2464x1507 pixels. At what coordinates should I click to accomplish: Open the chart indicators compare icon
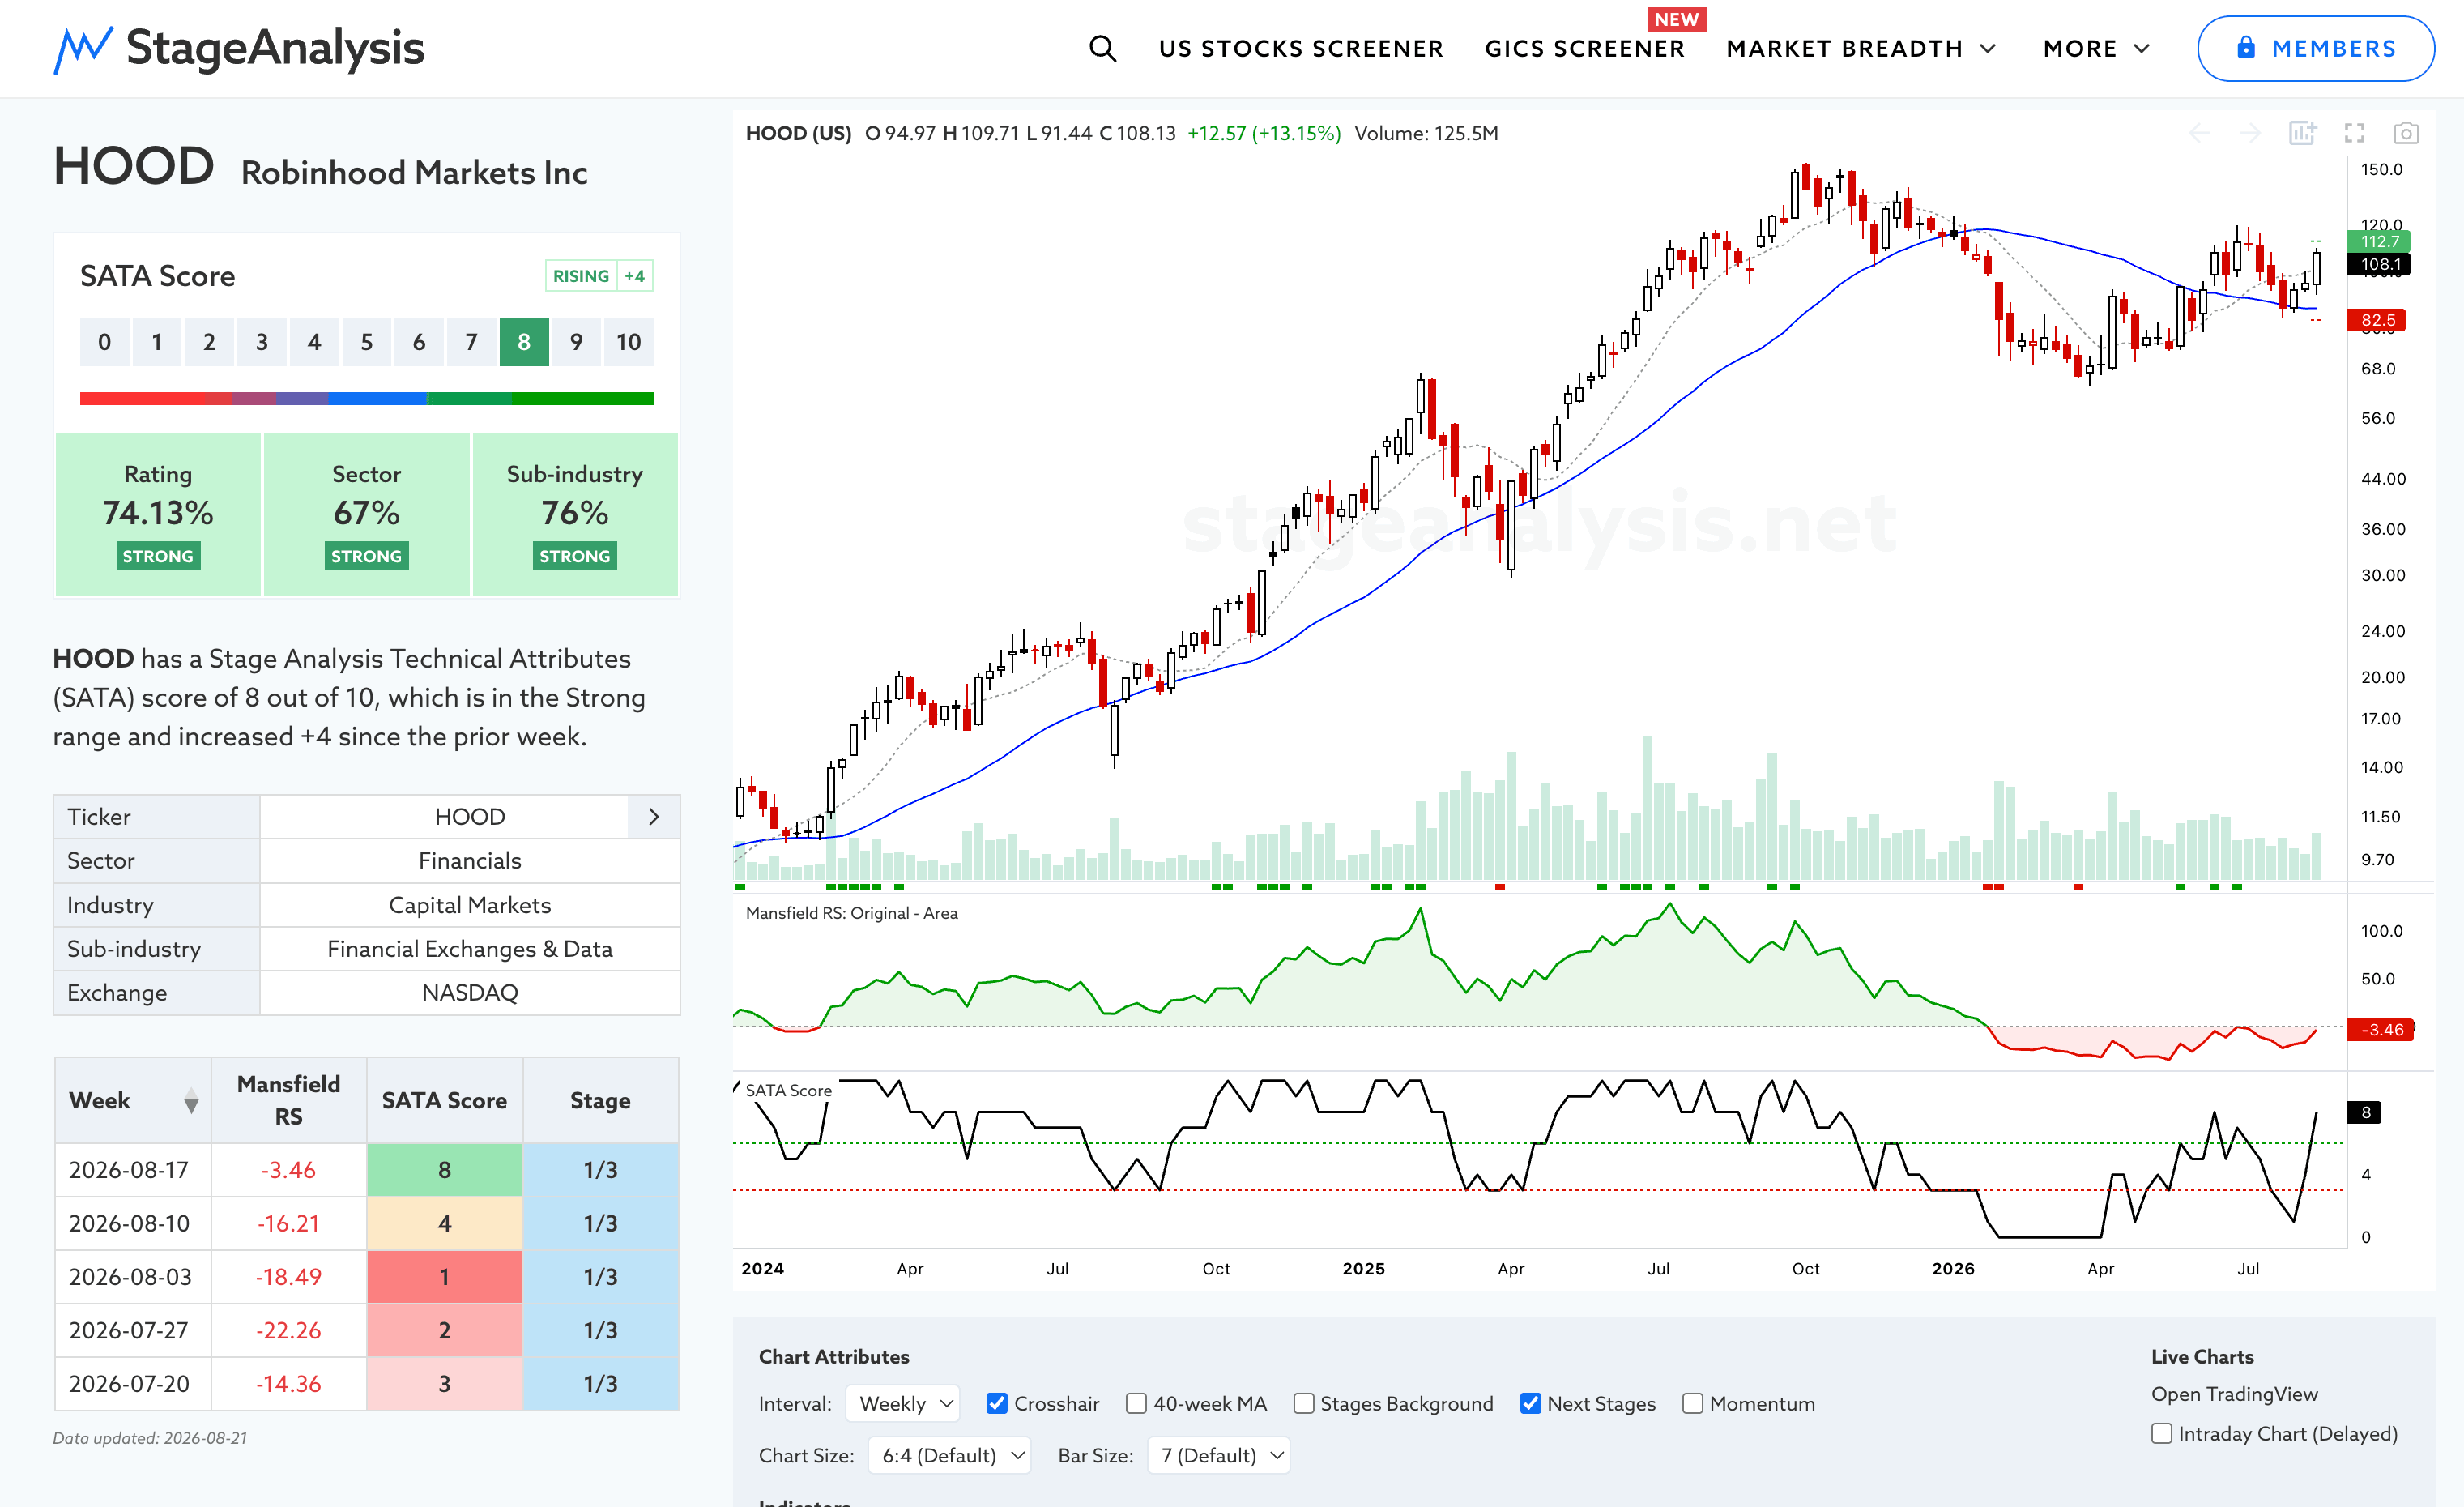[x=2303, y=133]
